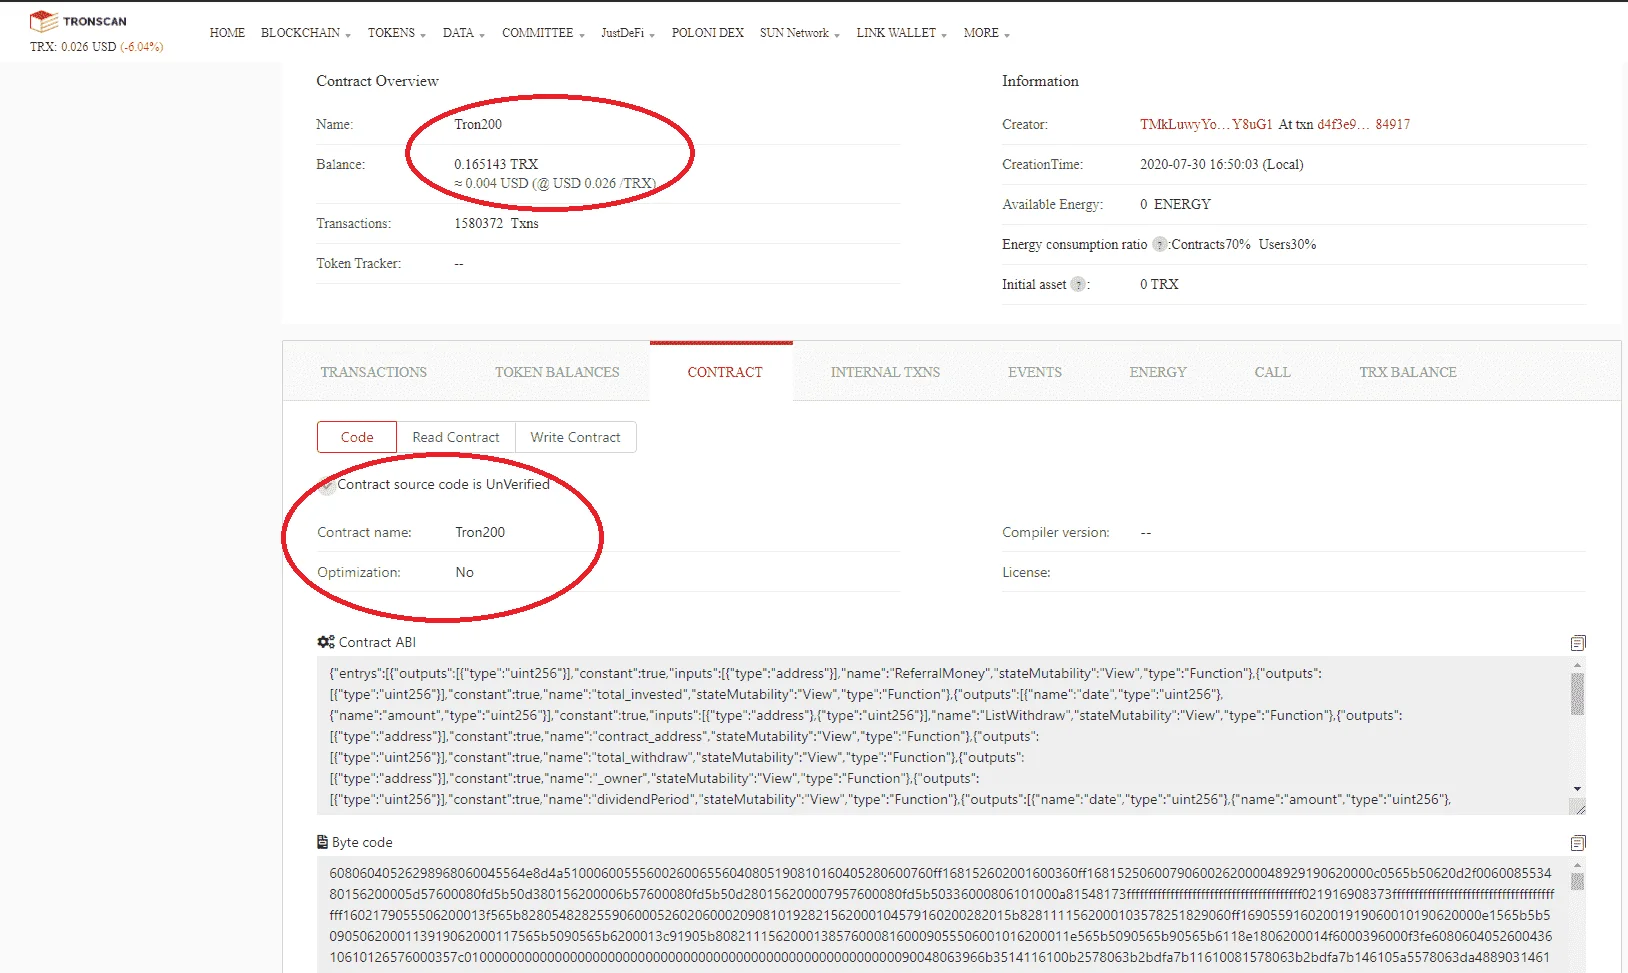Viewport: 1628px width, 973px height.
Task: Open creation transaction d4f3e9…84917 link
Action: coord(1364,124)
